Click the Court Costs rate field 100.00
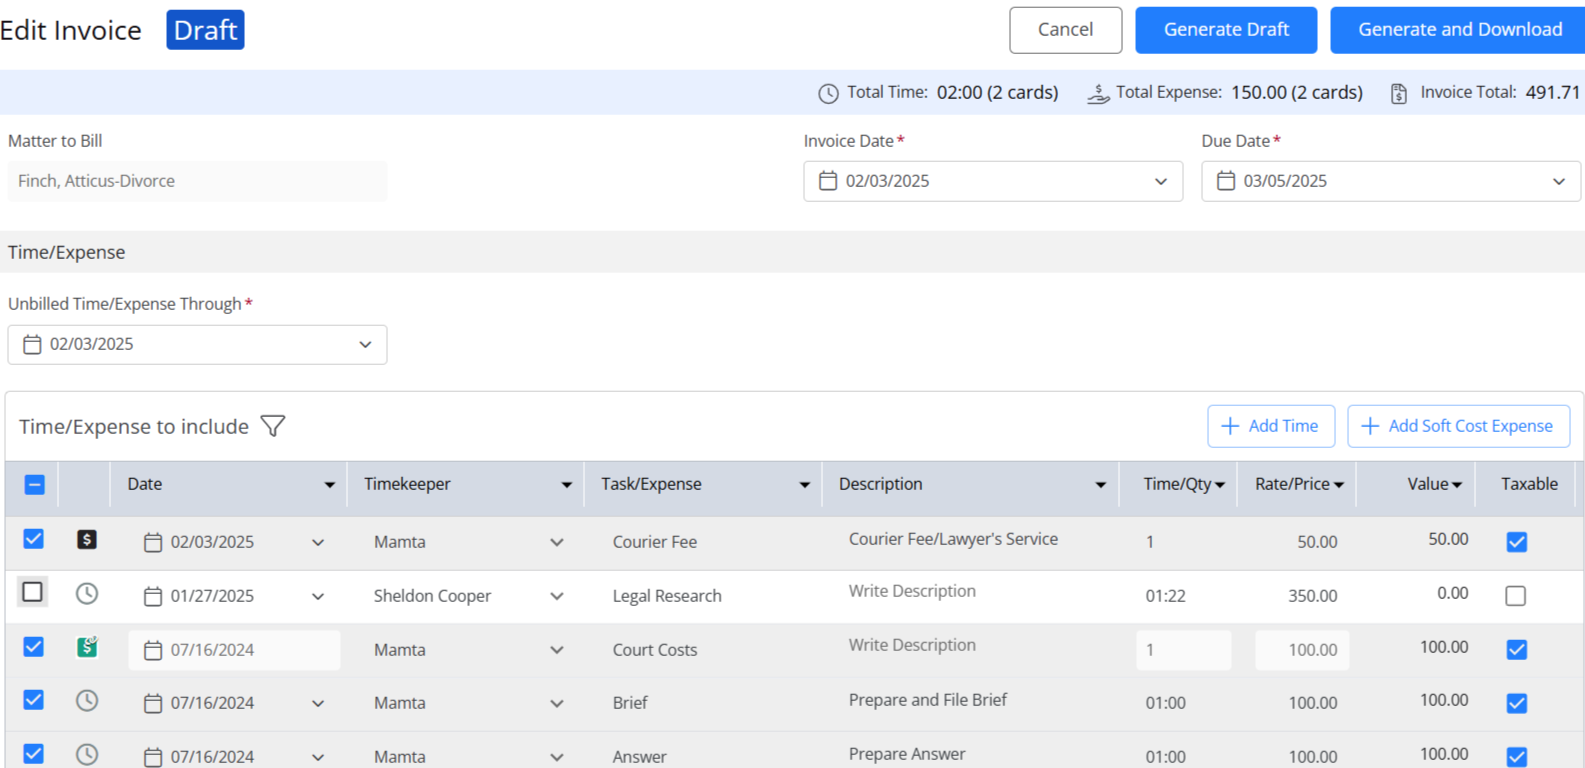Screen dimensions: 1585x768 [x=1302, y=650]
